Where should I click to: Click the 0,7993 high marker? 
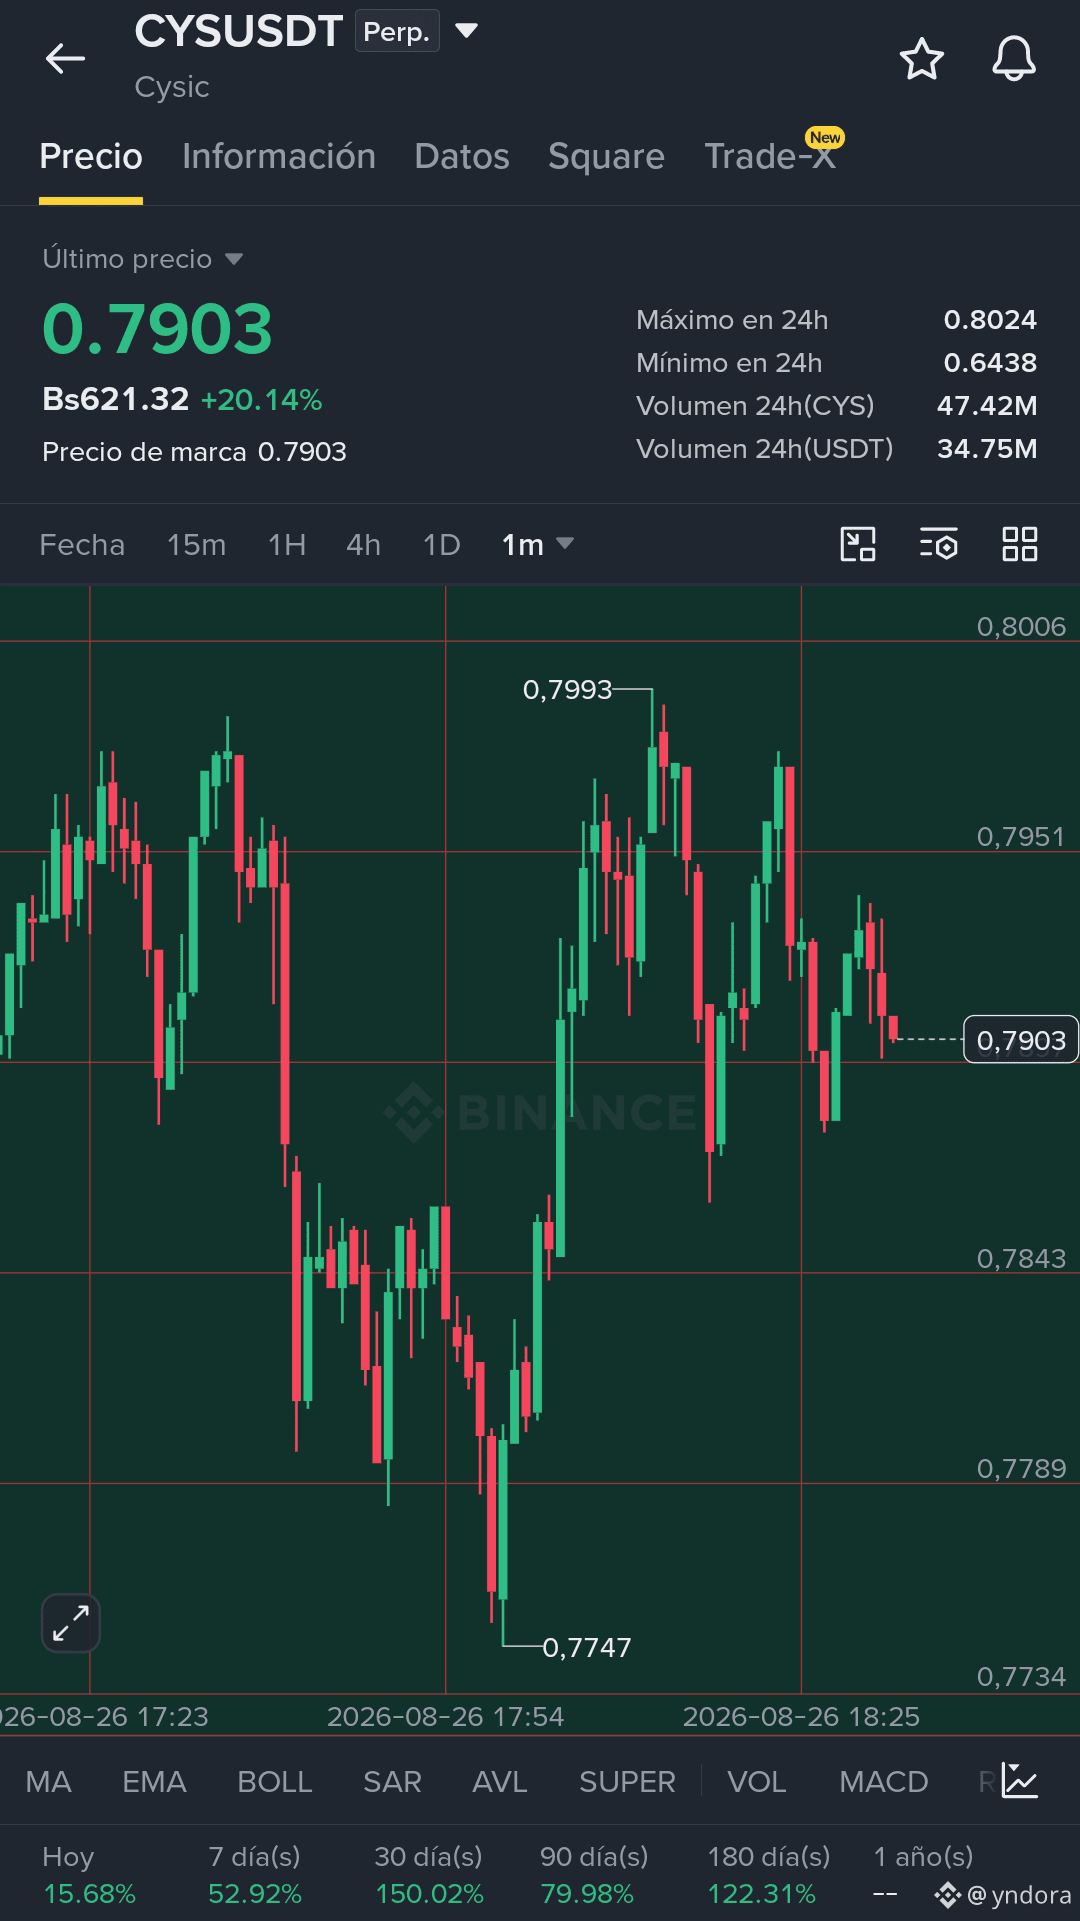(x=567, y=689)
